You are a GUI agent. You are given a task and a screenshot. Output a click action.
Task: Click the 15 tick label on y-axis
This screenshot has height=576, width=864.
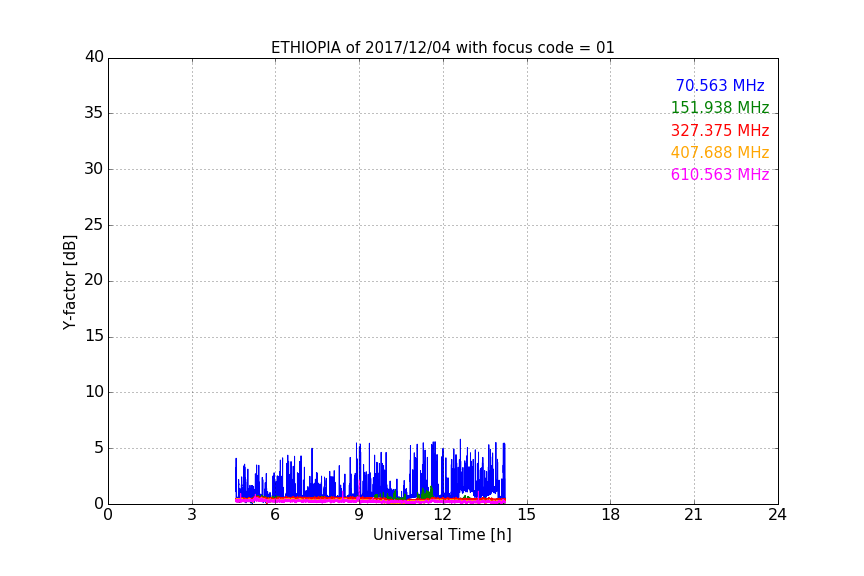94,336
